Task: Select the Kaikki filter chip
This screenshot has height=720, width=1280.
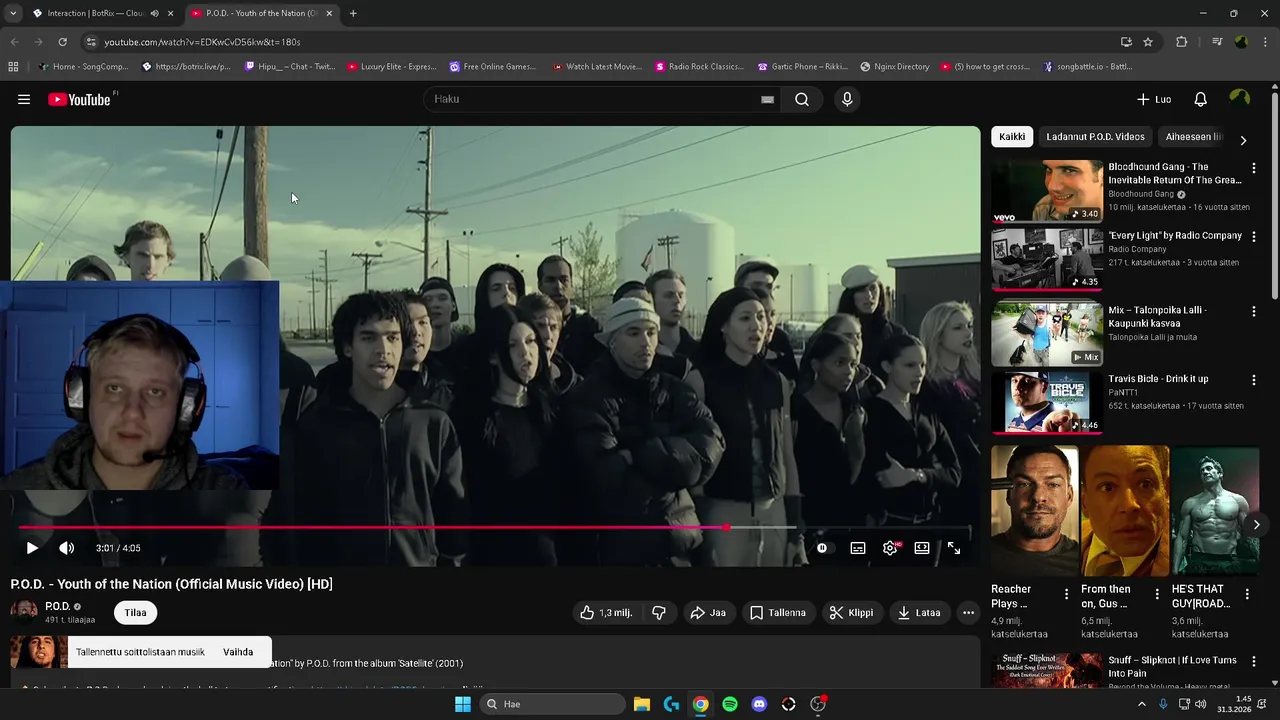Action: coord(1012,137)
